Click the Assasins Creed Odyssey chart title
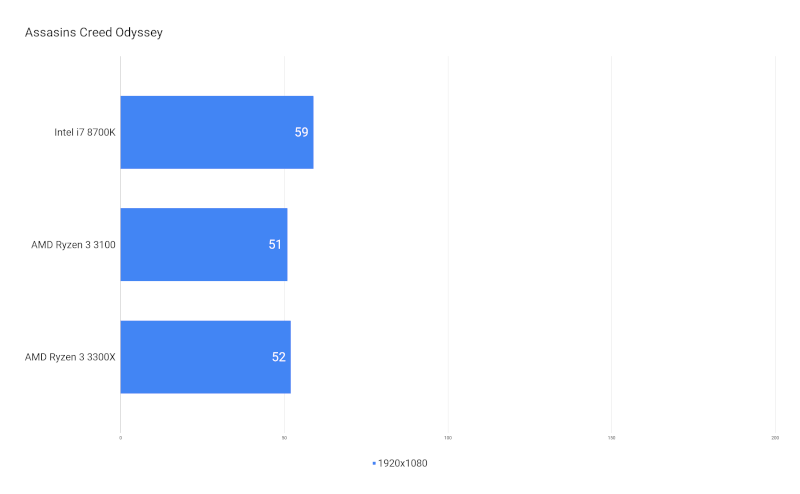800x494 pixels. coord(94,33)
